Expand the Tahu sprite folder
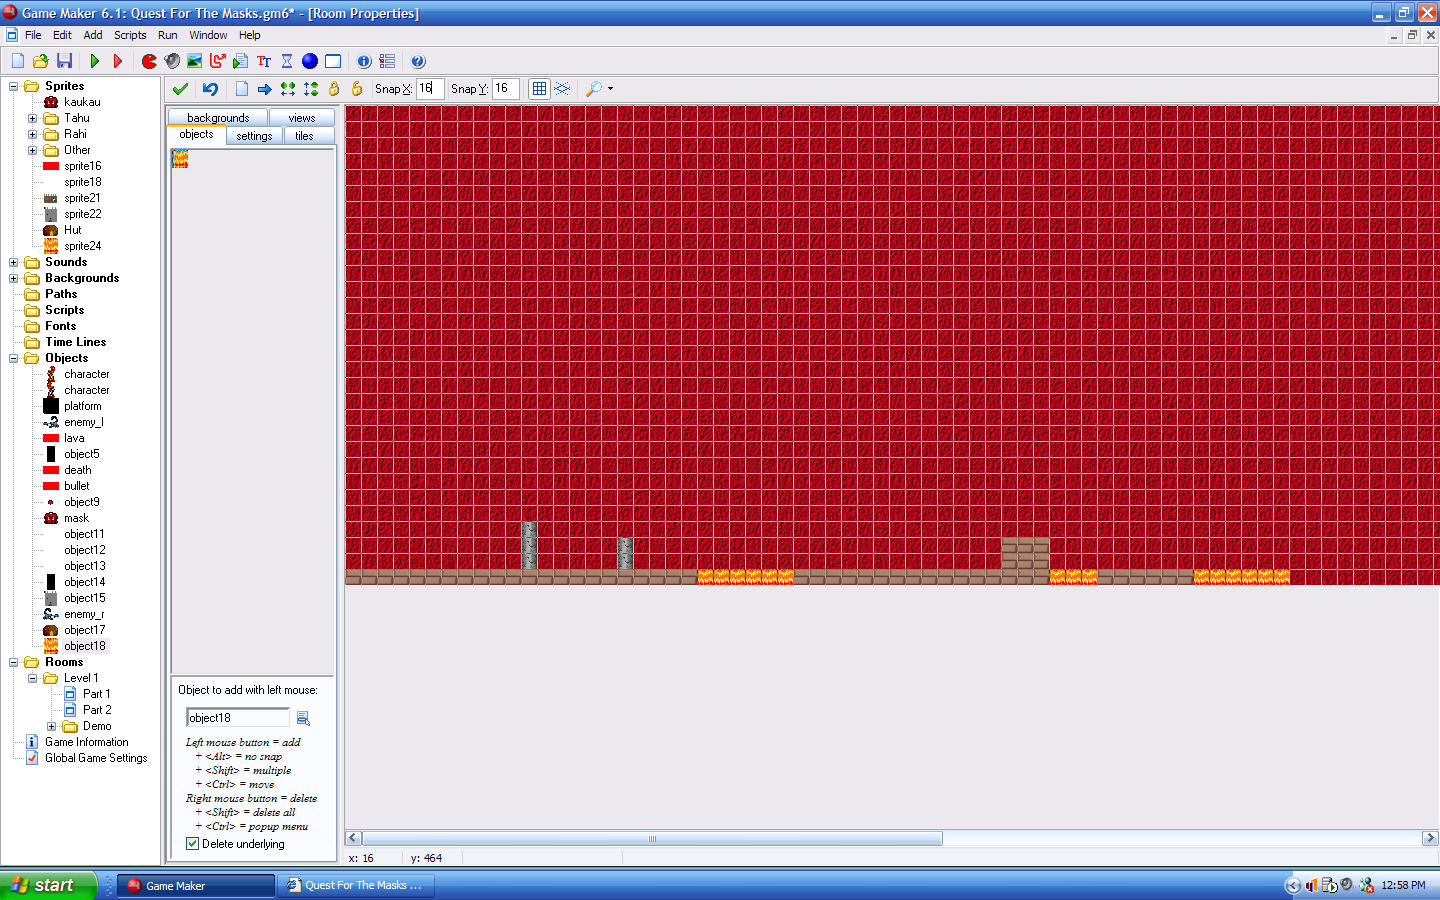Image resolution: width=1440 pixels, height=900 pixels. pos(32,118)
